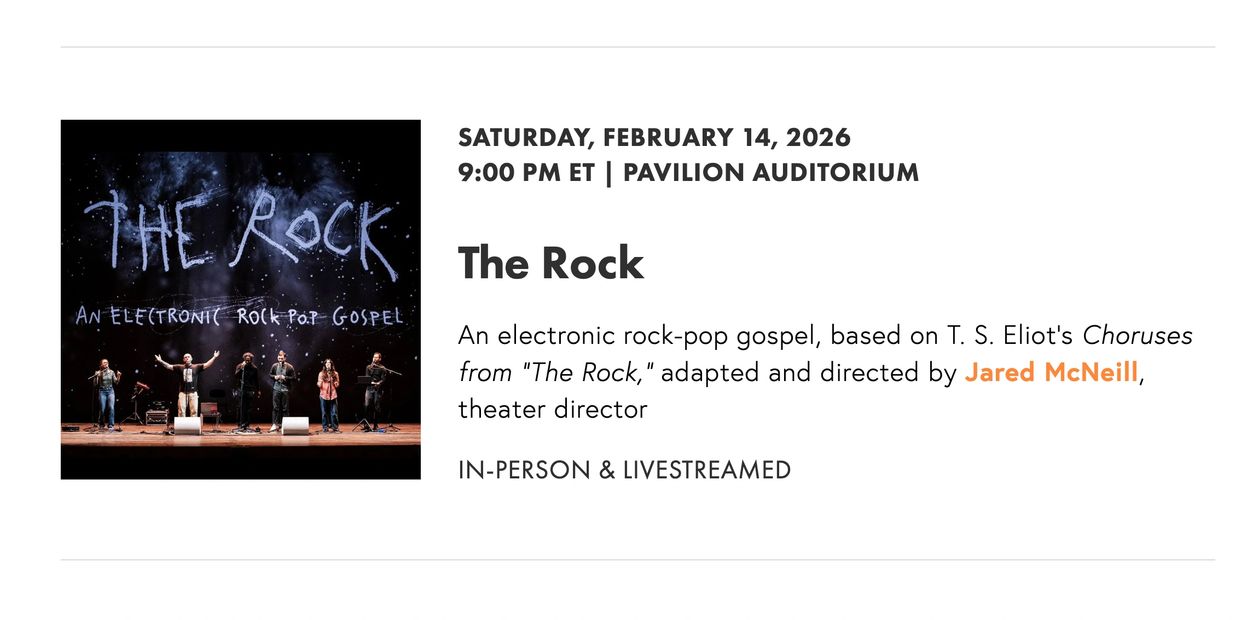Click "An Electronic Rock Pop Gospel" poster subtitle
Image resolution: width=1240 pixels, height=620 pixels.
tap(240, 317)
